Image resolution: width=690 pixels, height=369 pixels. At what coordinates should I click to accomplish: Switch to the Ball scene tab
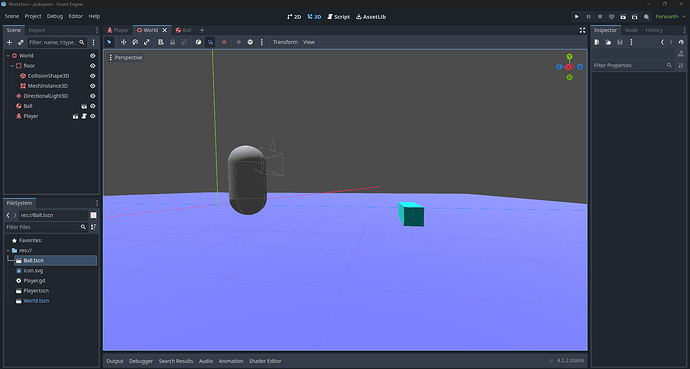coord(184,30)
